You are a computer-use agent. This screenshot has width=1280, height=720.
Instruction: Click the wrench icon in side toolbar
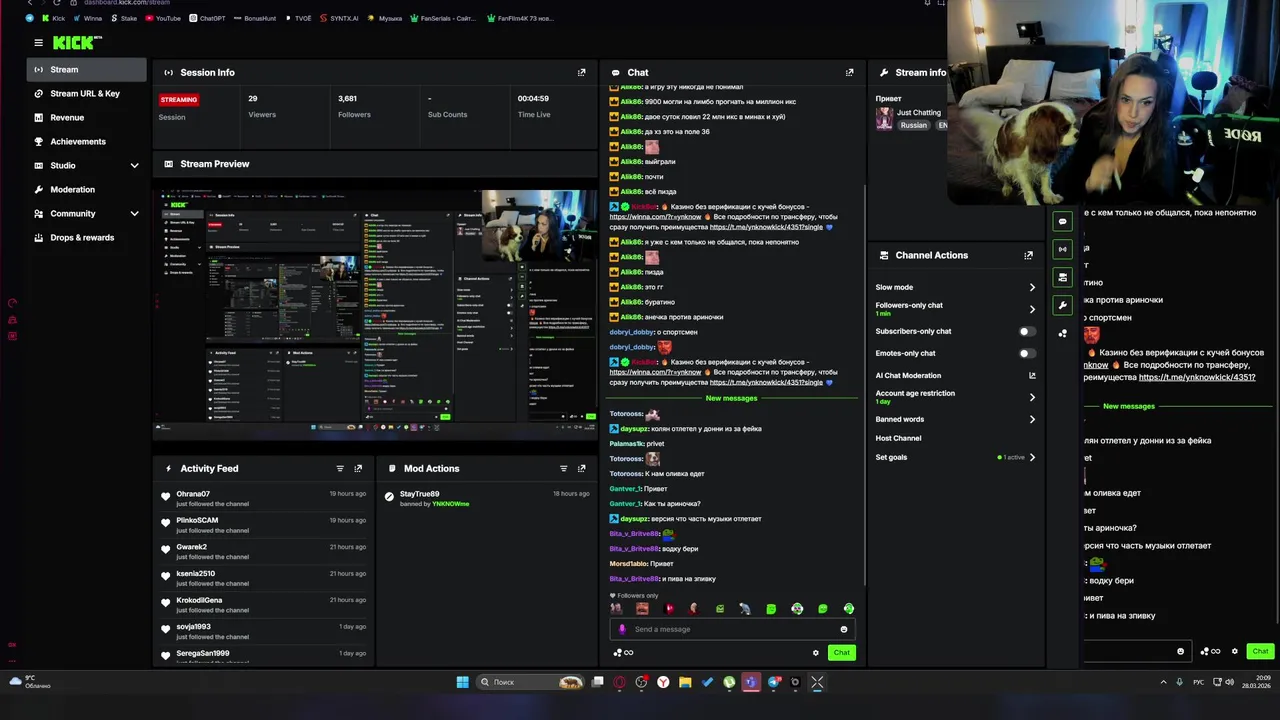tap(1062, 305)
